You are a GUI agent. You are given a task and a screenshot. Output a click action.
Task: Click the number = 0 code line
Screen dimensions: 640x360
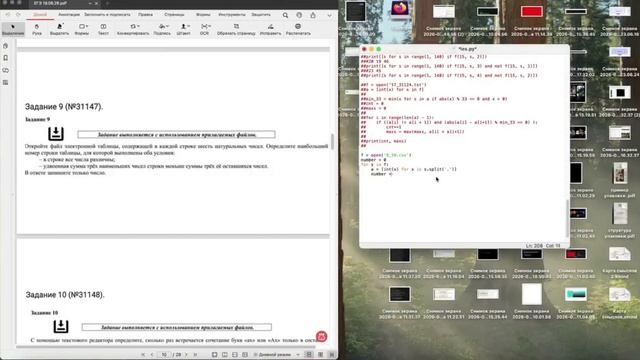tap(373, 160)
